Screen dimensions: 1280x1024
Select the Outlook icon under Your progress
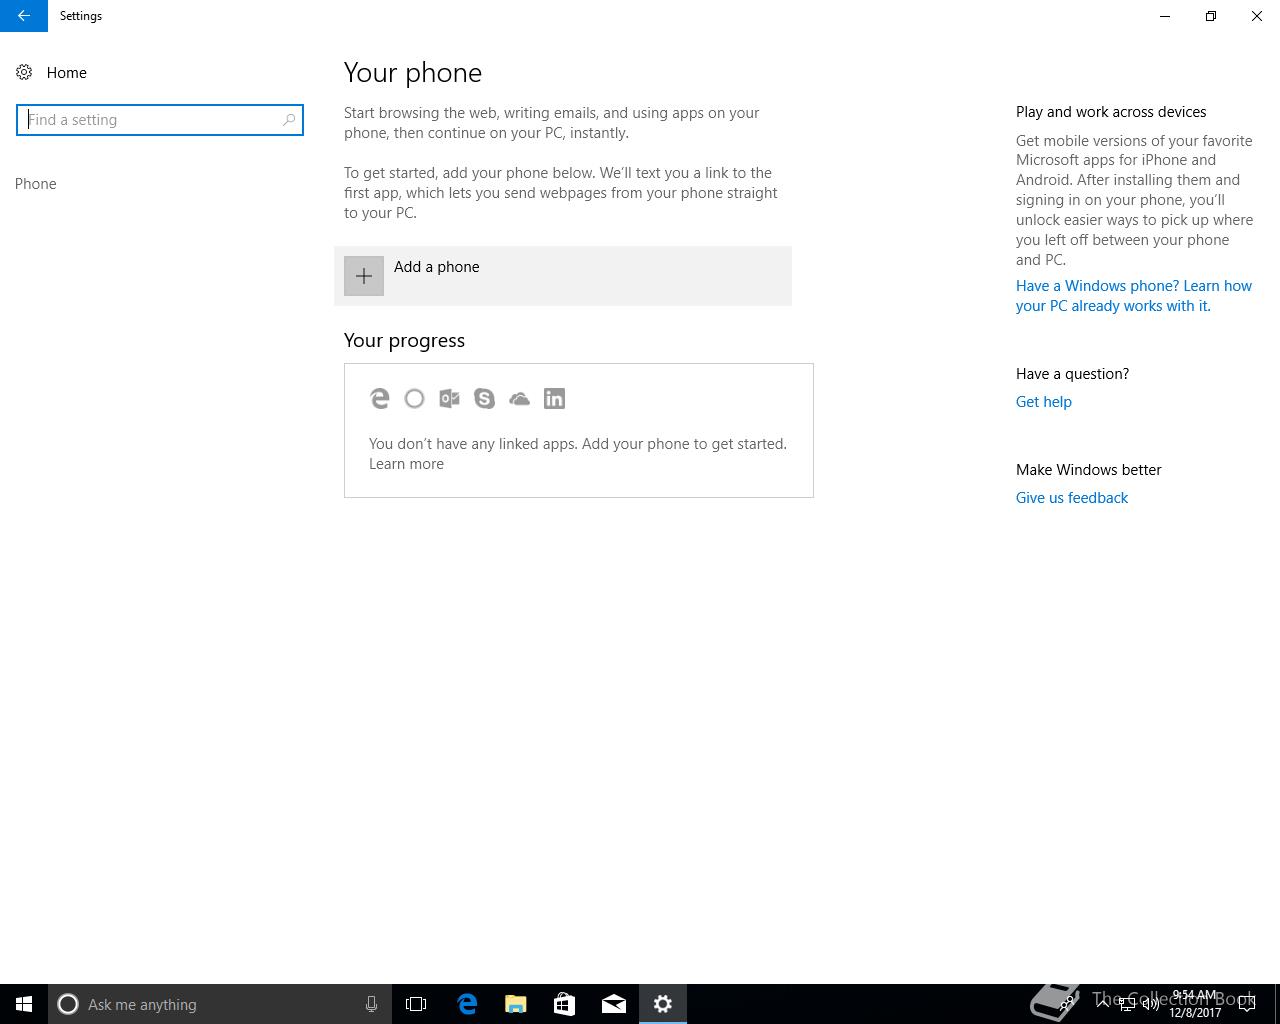pos(449,399)
